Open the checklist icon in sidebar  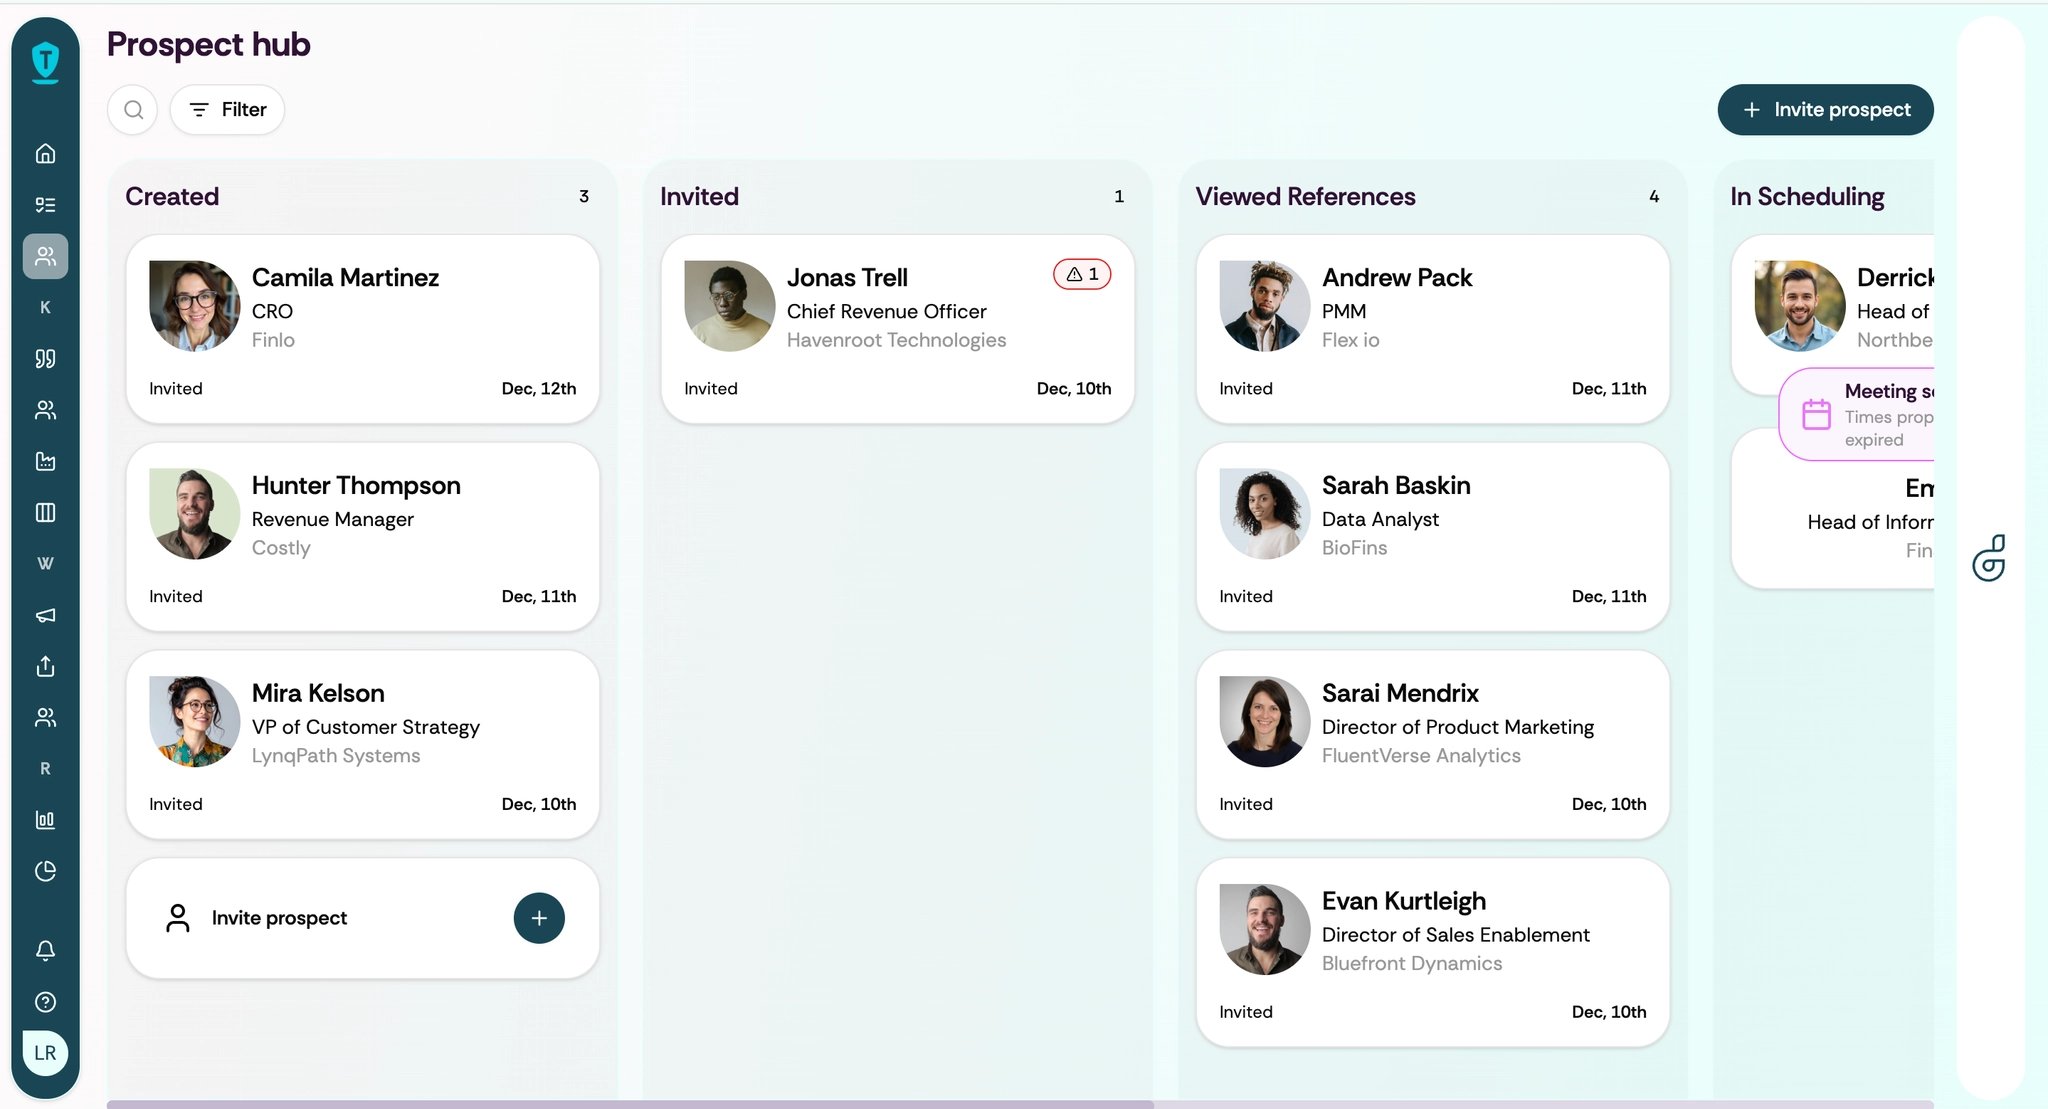[45, 205]
